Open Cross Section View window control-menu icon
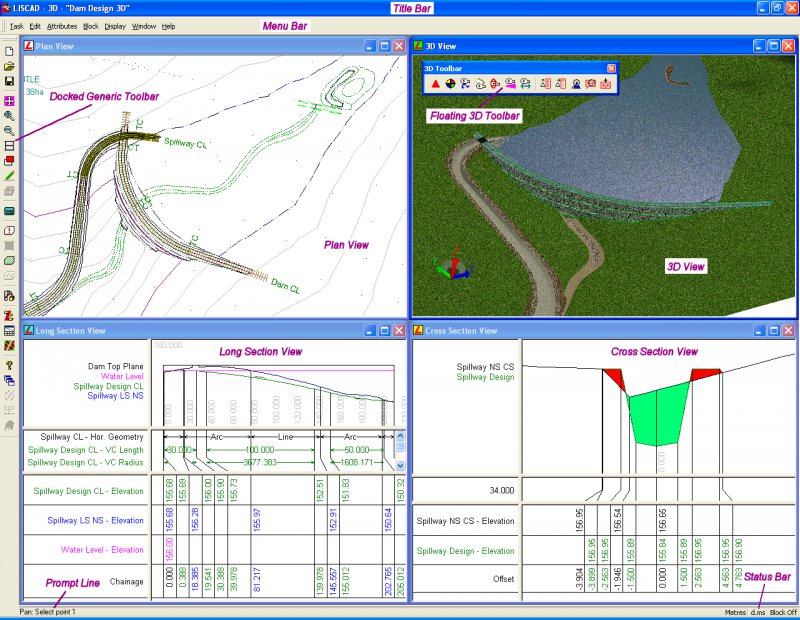This screenshot has height=620, width=800. point(418,330)
